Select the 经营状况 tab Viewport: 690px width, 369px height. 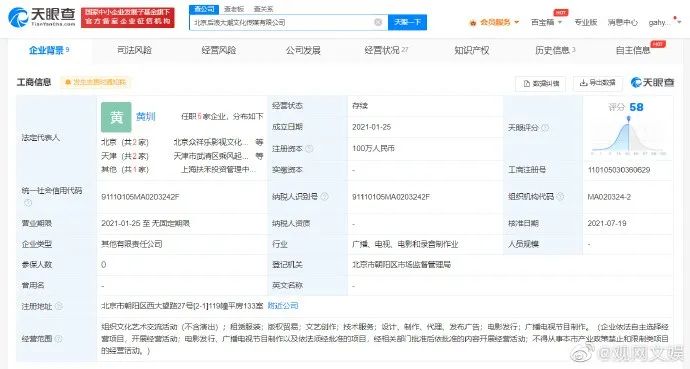386,50
